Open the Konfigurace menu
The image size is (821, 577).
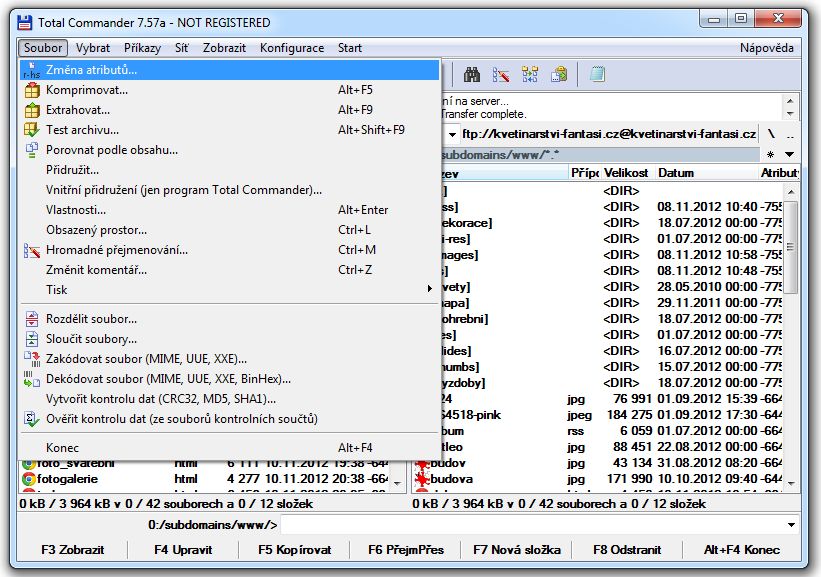pyautogui.click(x=291, y=48)
